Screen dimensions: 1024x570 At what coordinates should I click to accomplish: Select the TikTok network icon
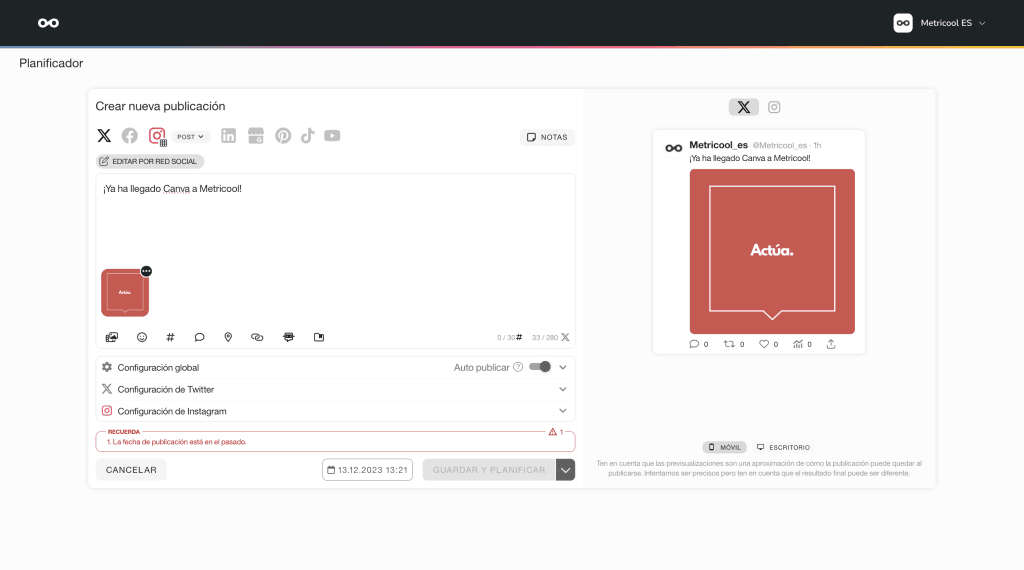coord(307,136)
